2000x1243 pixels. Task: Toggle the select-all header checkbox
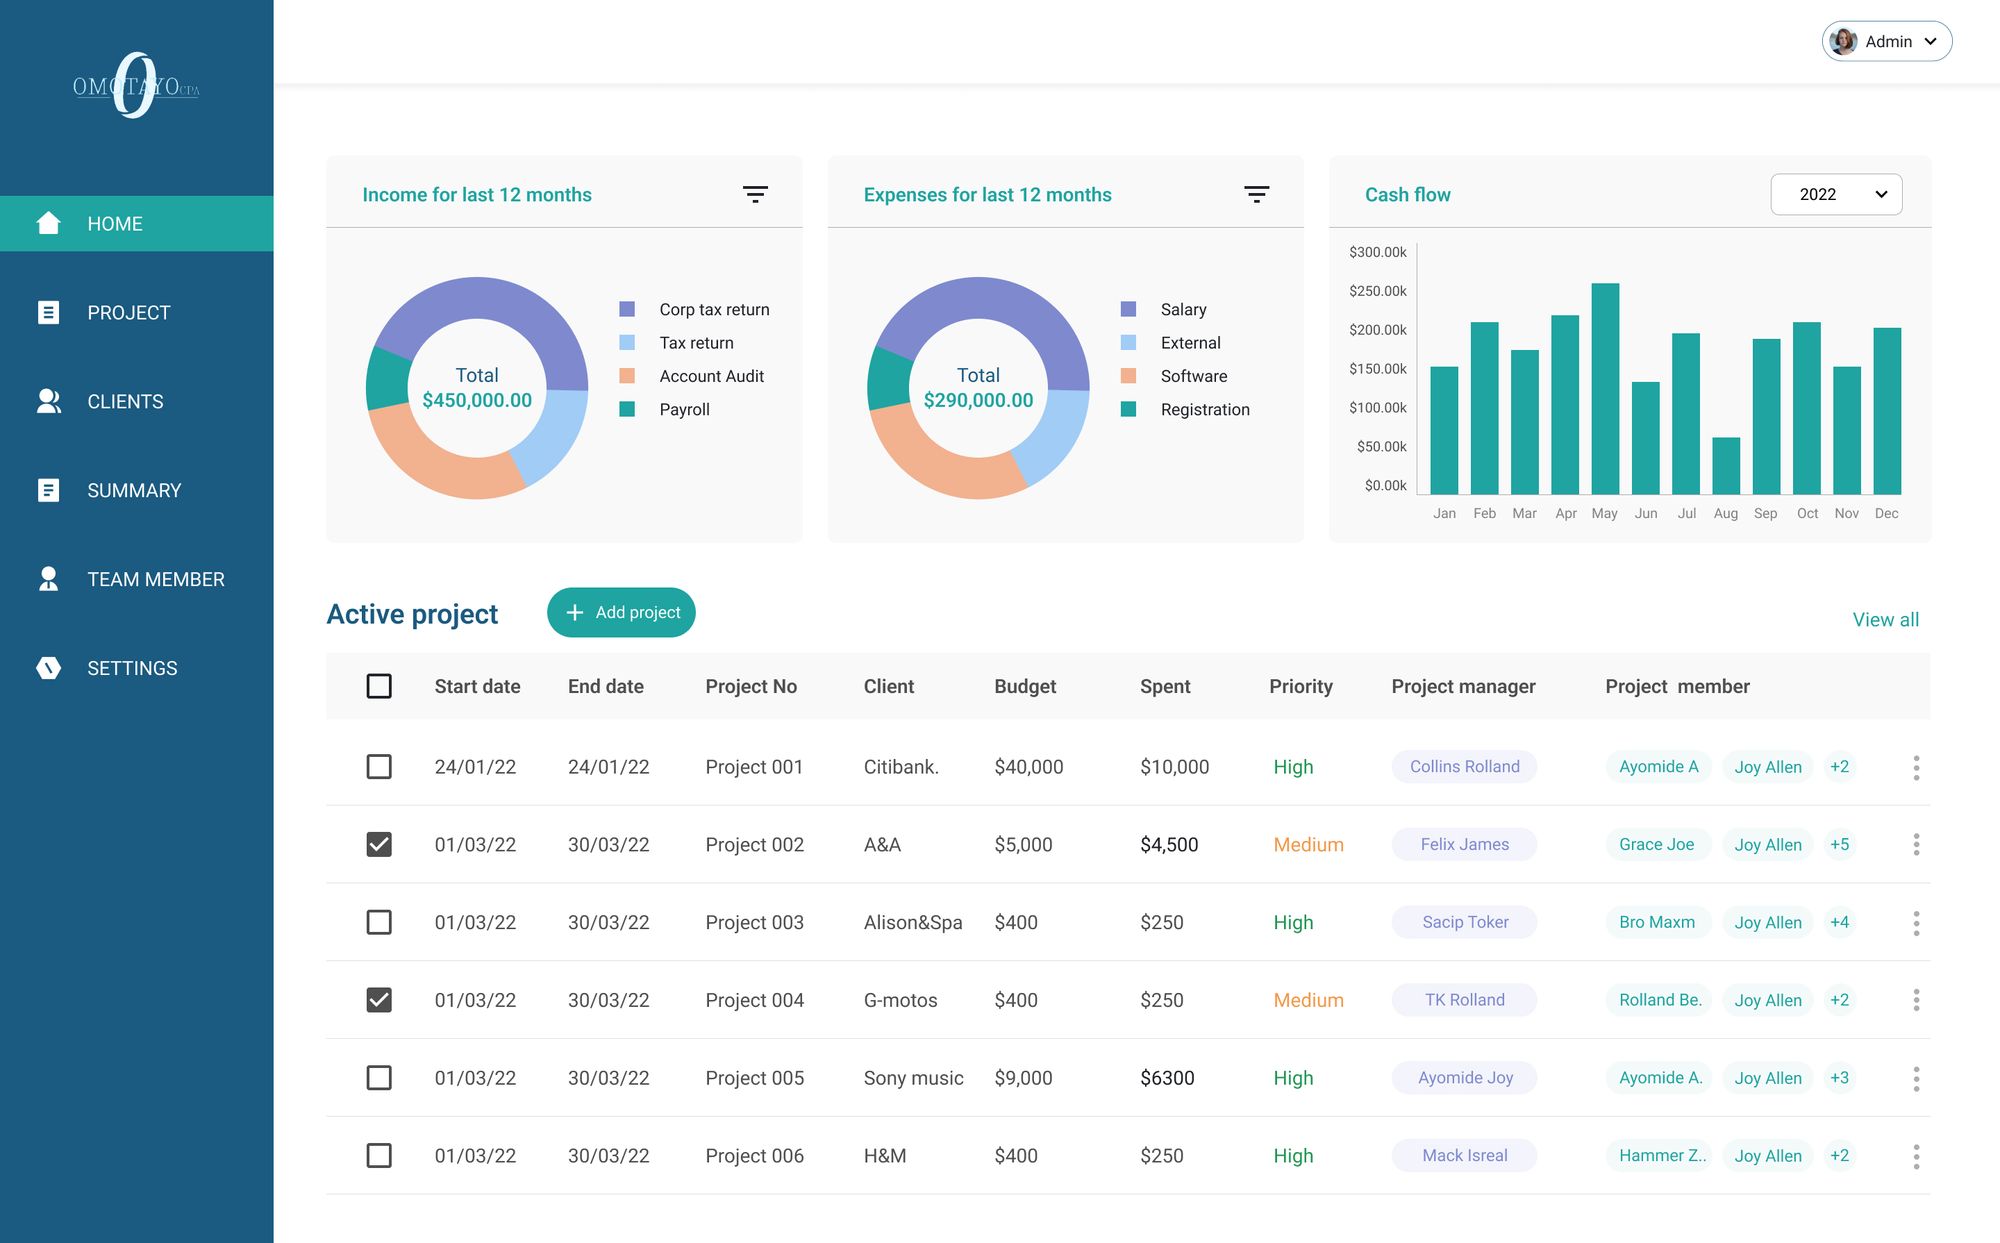[379, 686]
